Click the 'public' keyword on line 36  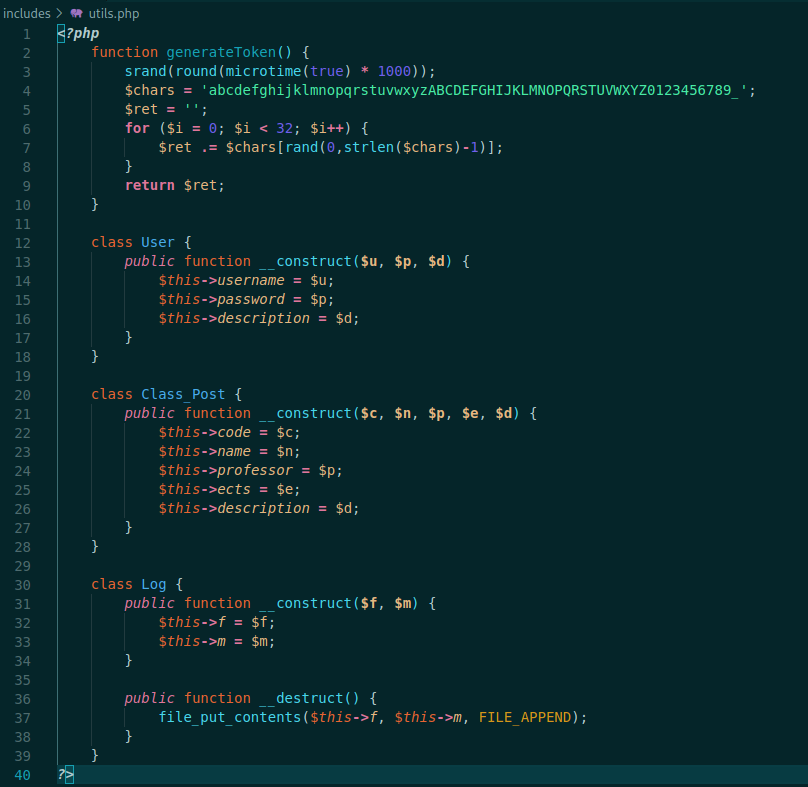coord(149,699)
